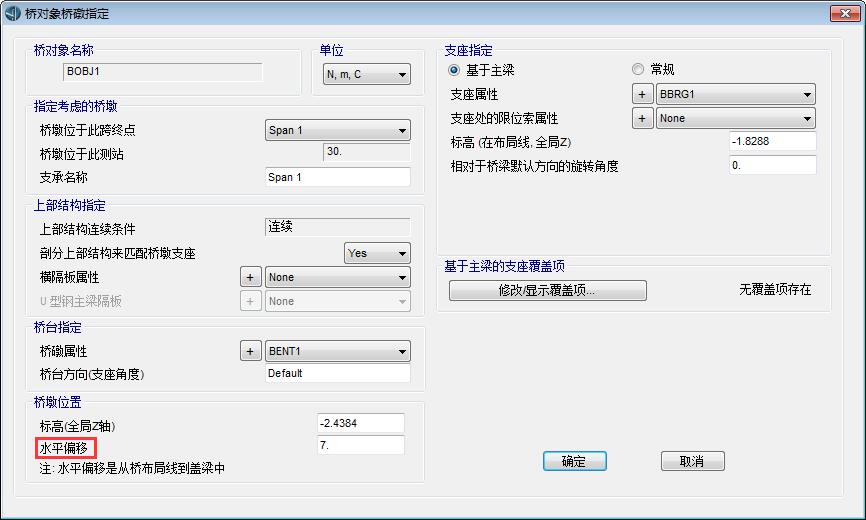
Task: Open the units dropdown showing N, m, C
Action: click(x=367, y=74)
